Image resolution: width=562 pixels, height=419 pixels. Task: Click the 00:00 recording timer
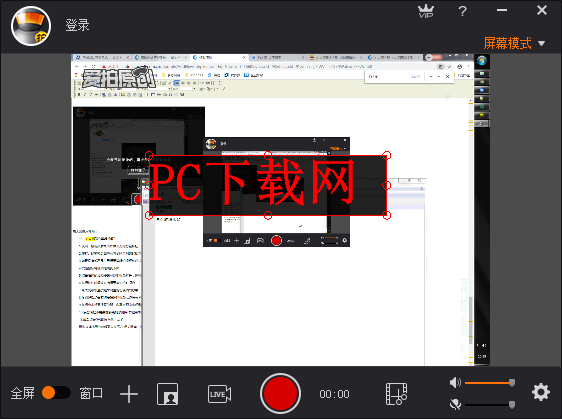tap(334, 394)
